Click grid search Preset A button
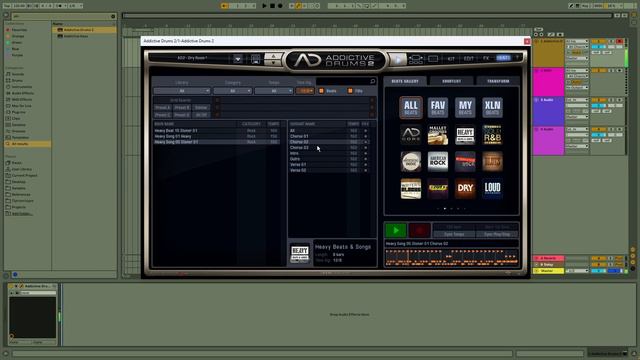Viewport: 640px width, 360px height. (x=162, y=108)
